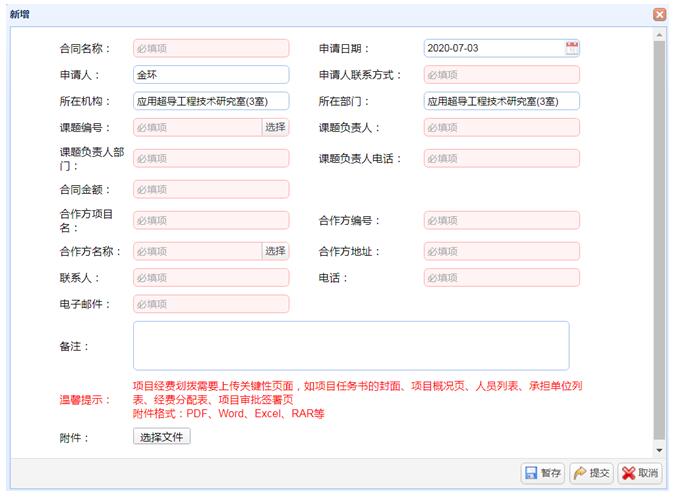This screenshot has height=502, width=697.
Task: Focus the 申请人联系方式 input field
Action: 502,74
